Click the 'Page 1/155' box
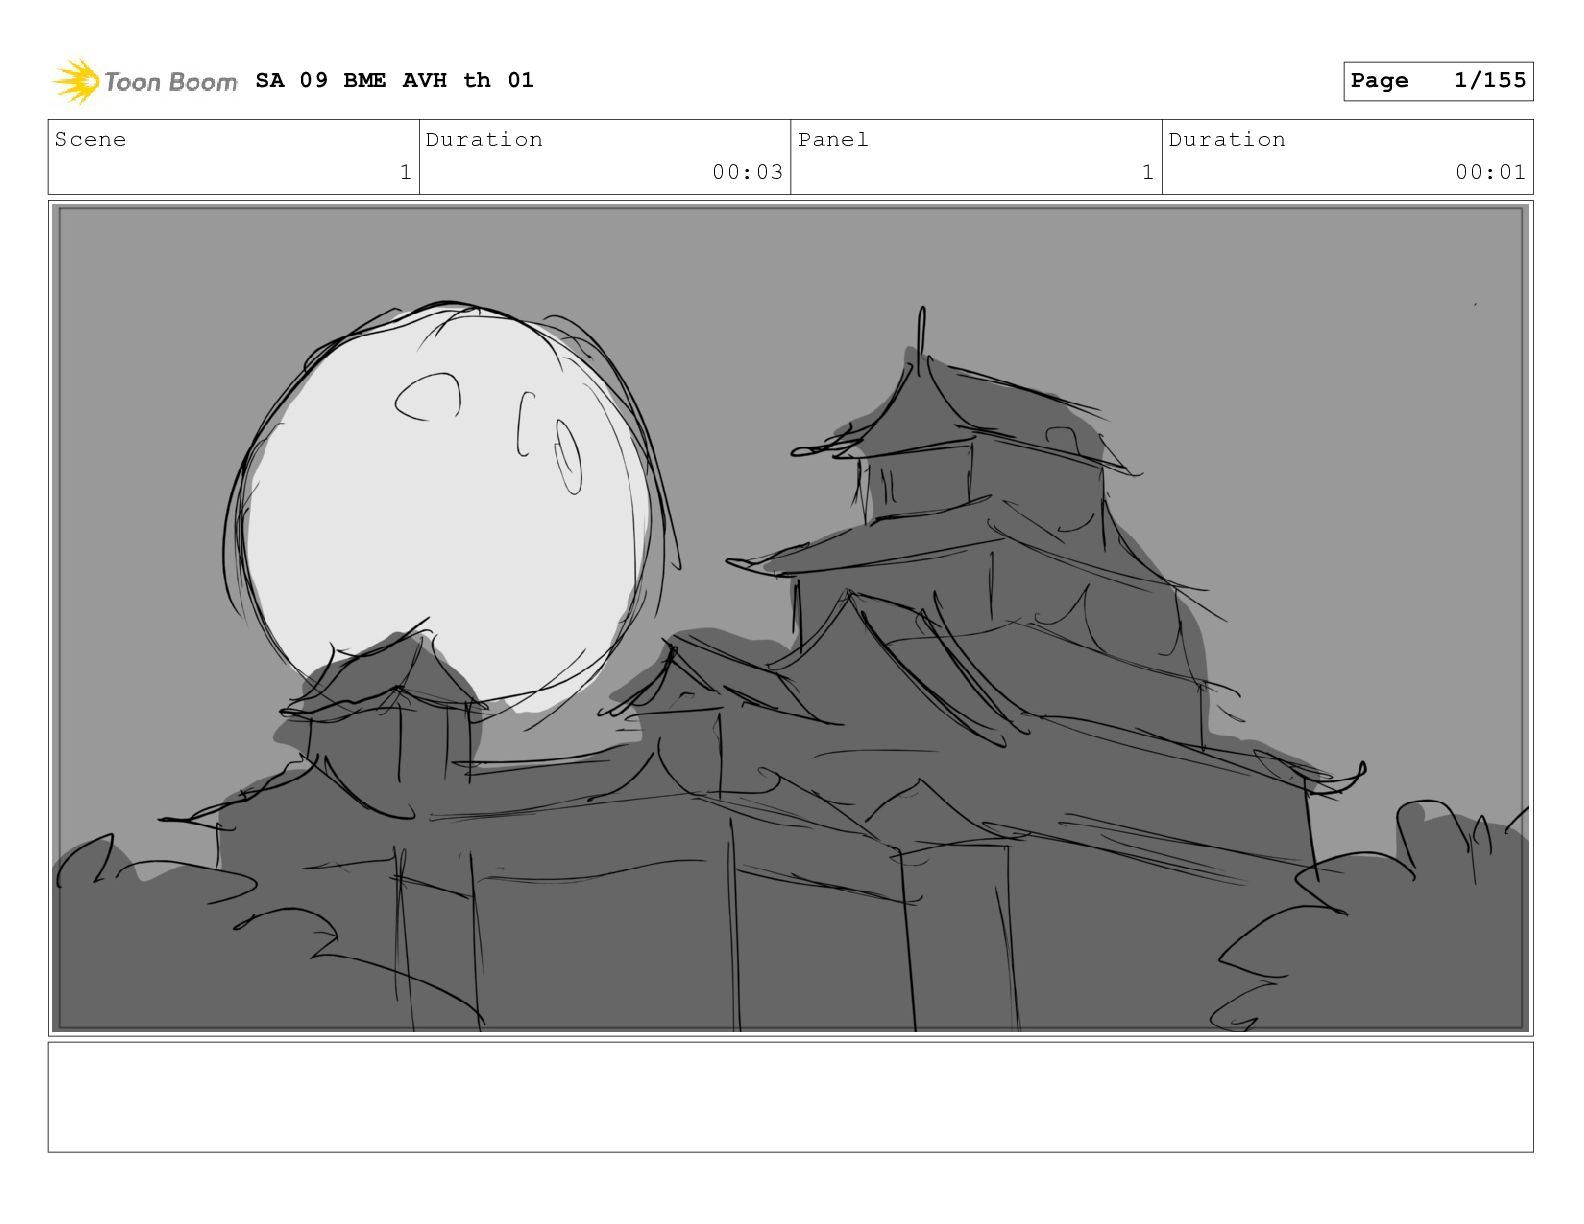The image size is (1584, 1224). tap(1438, 81)
